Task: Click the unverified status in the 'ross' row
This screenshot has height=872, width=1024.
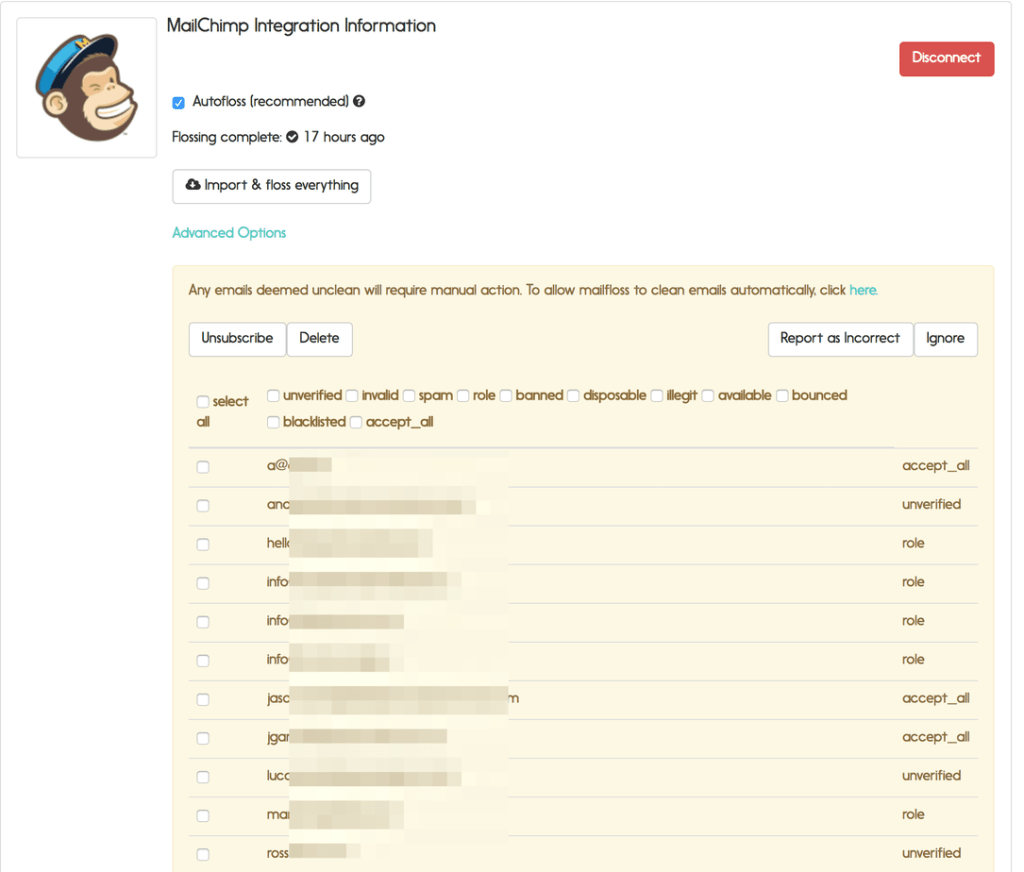Action: coord(931,853)
